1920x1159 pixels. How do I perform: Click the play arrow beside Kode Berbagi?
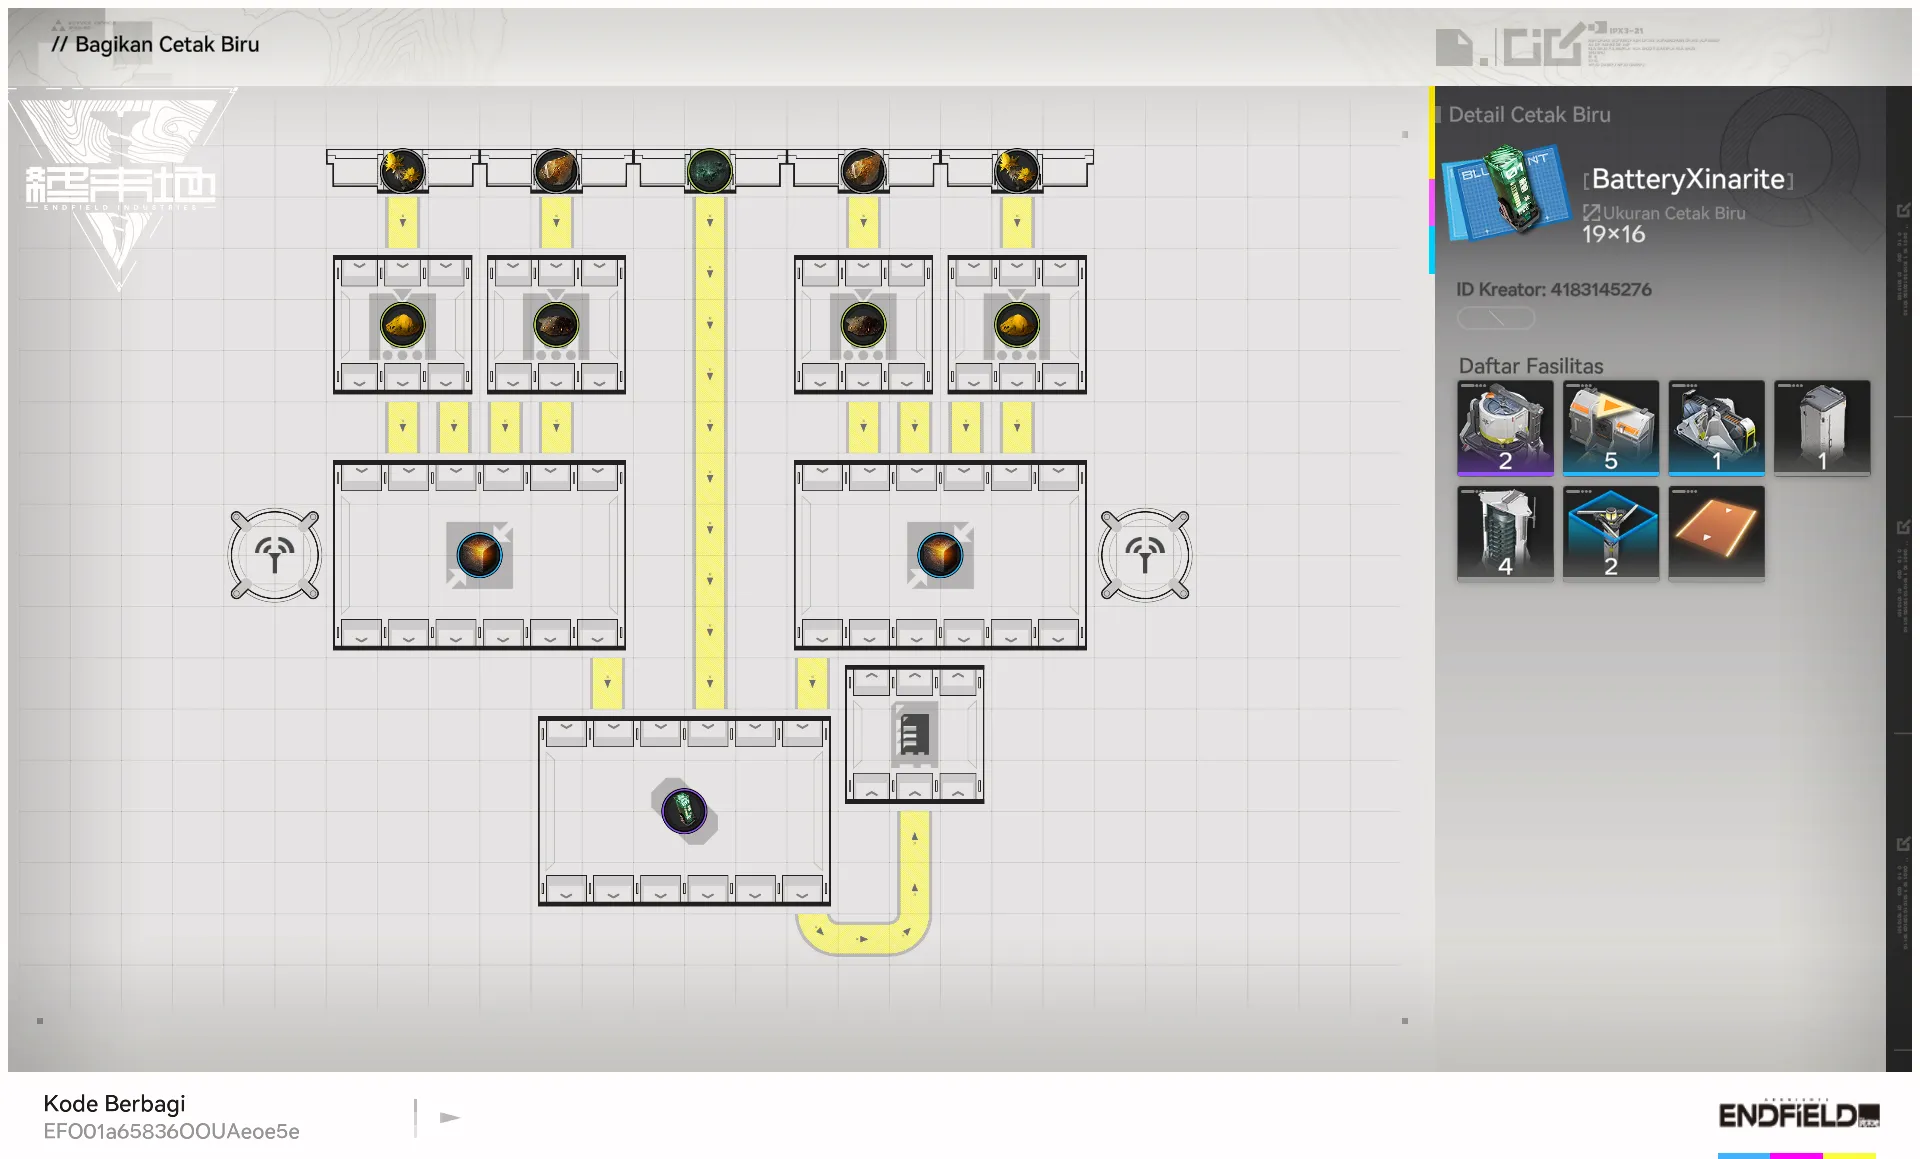tap(449, 1117)
